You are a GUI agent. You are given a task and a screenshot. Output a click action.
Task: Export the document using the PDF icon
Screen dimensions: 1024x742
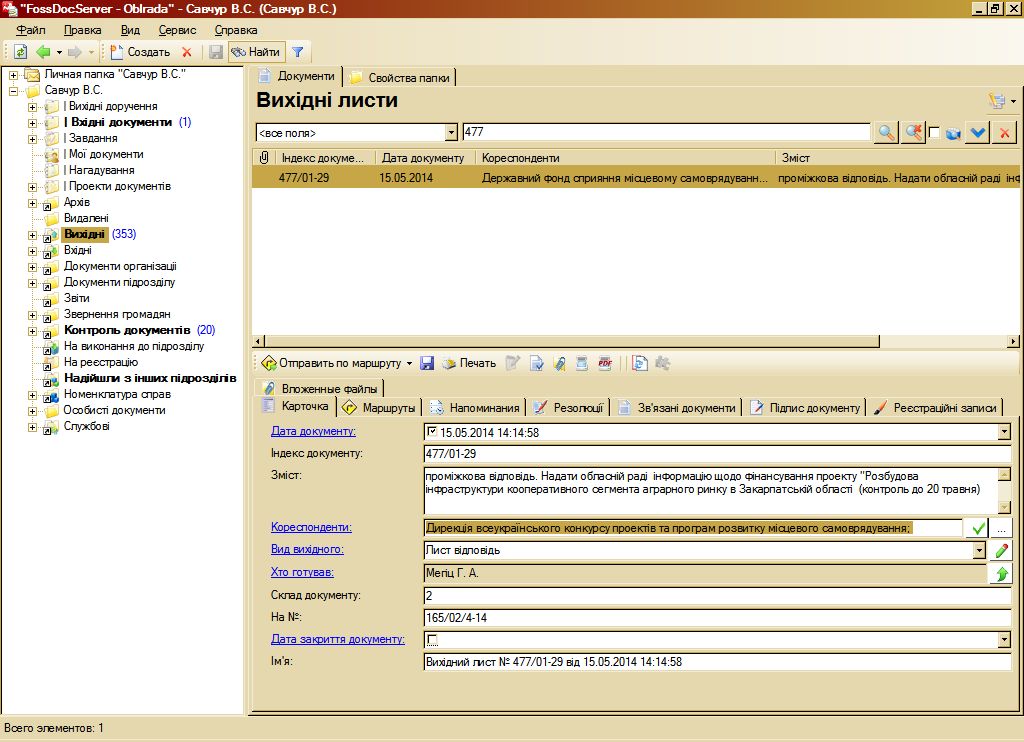point(605,363)
